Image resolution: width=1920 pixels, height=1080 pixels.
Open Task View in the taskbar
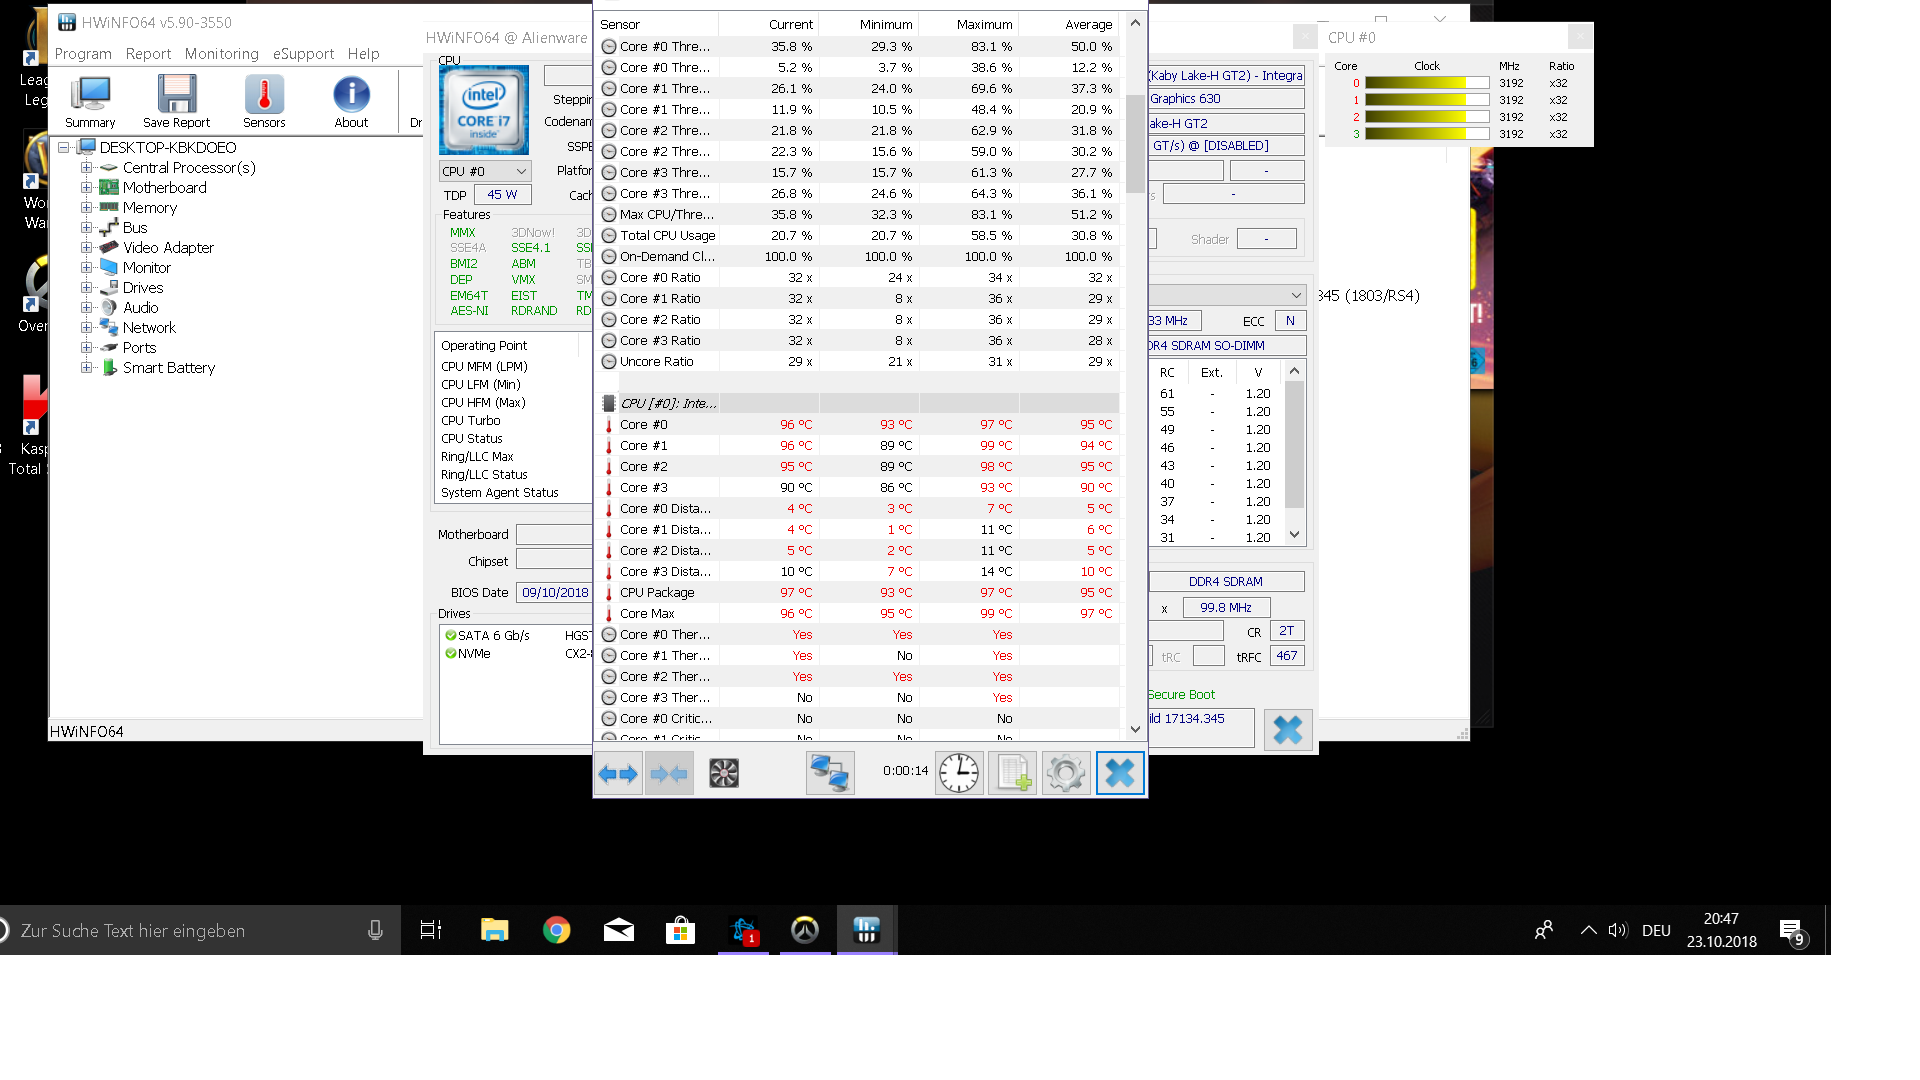(431, 931)
